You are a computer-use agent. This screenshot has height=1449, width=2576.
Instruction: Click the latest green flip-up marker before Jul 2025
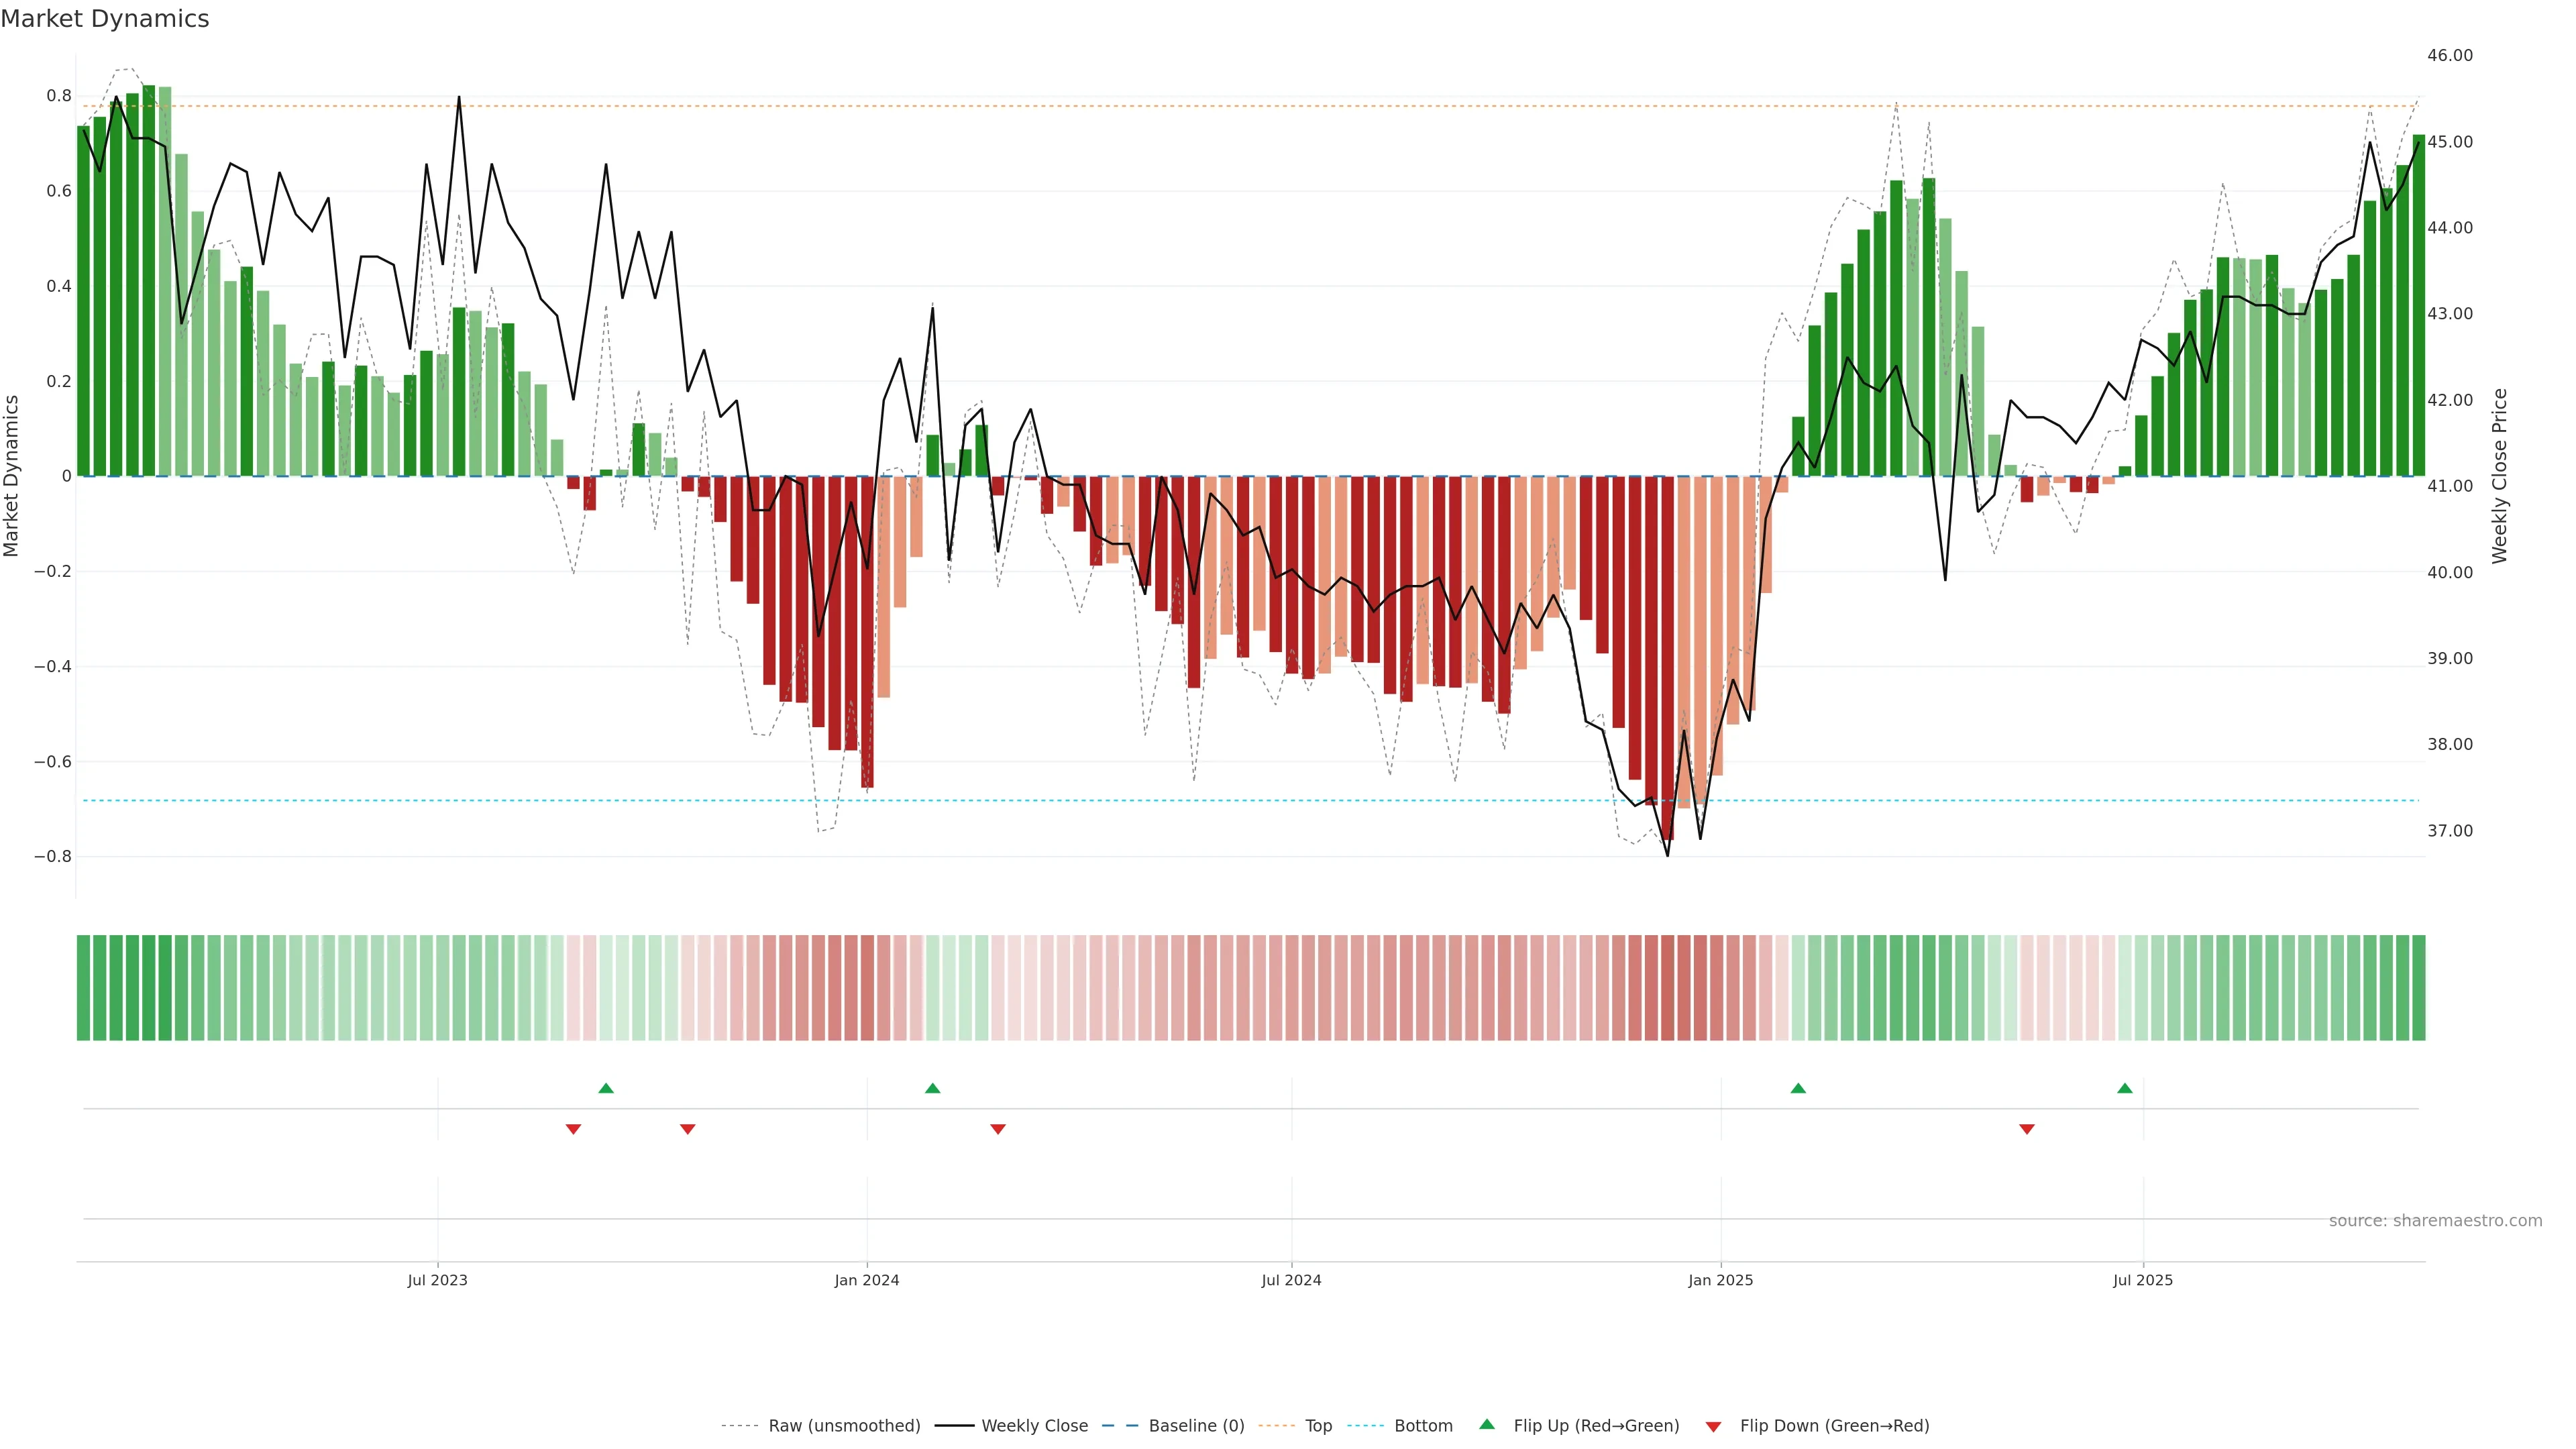coord(2125,1088)
